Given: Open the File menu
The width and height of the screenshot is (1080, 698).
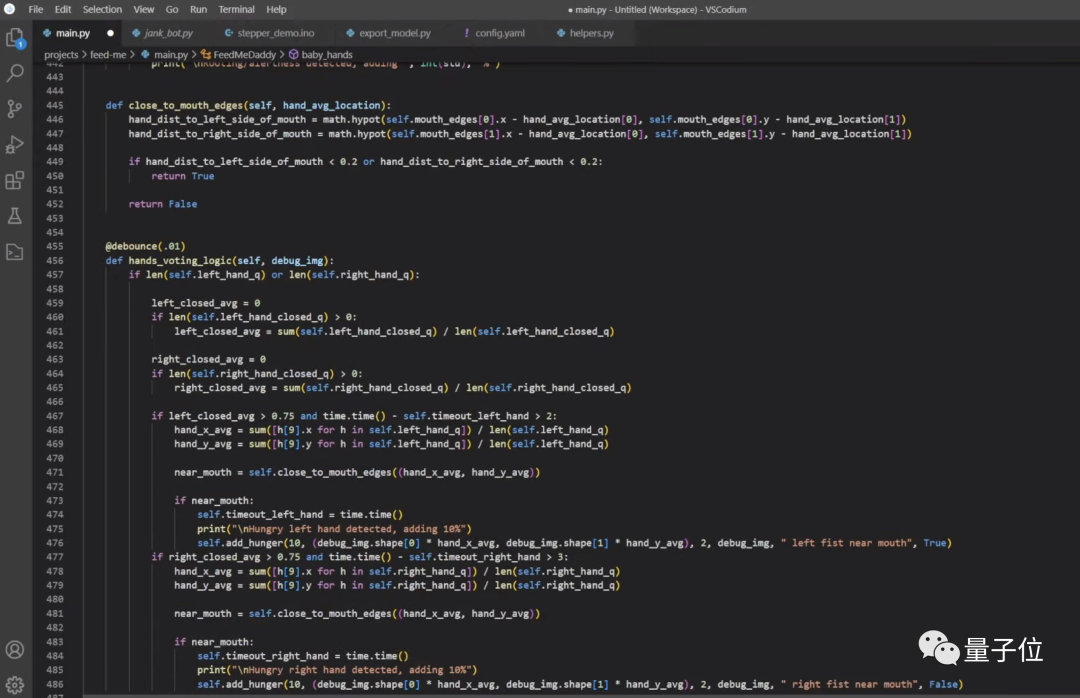Looking at the screenshot, I should tap(36, 9).
